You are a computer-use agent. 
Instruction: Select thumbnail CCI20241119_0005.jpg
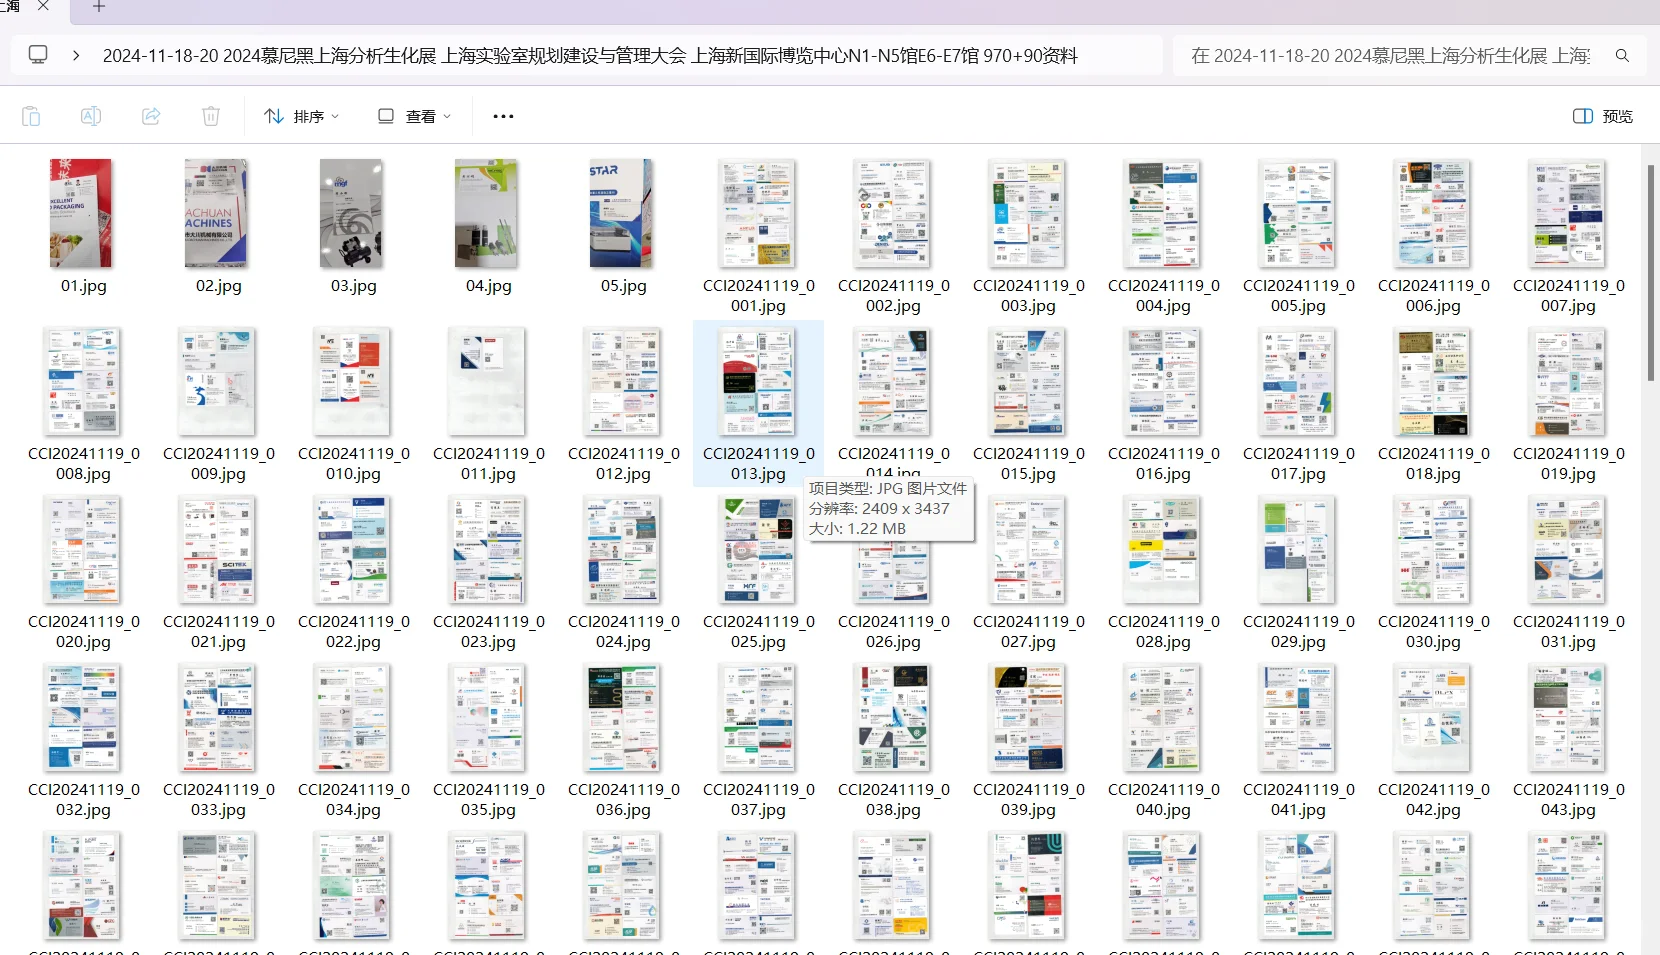(1298, 213)
